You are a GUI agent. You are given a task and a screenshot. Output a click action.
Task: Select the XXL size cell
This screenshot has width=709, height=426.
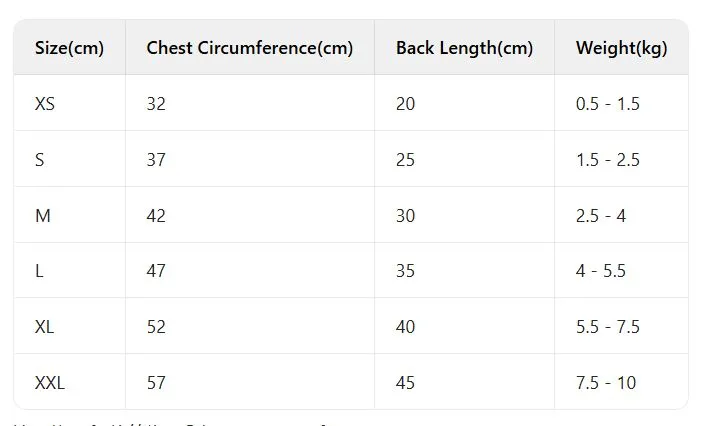pyautogui.click(x=49, y=383)
